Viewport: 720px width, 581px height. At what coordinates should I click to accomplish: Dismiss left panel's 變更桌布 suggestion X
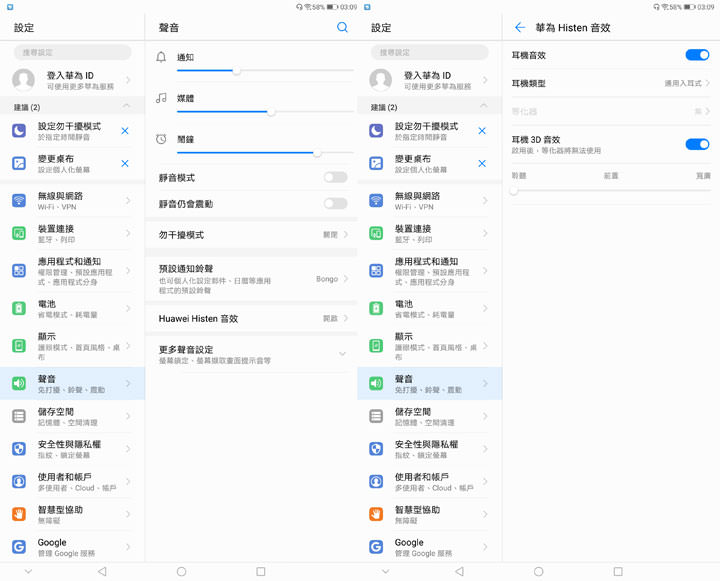click(x=125, y=164)
